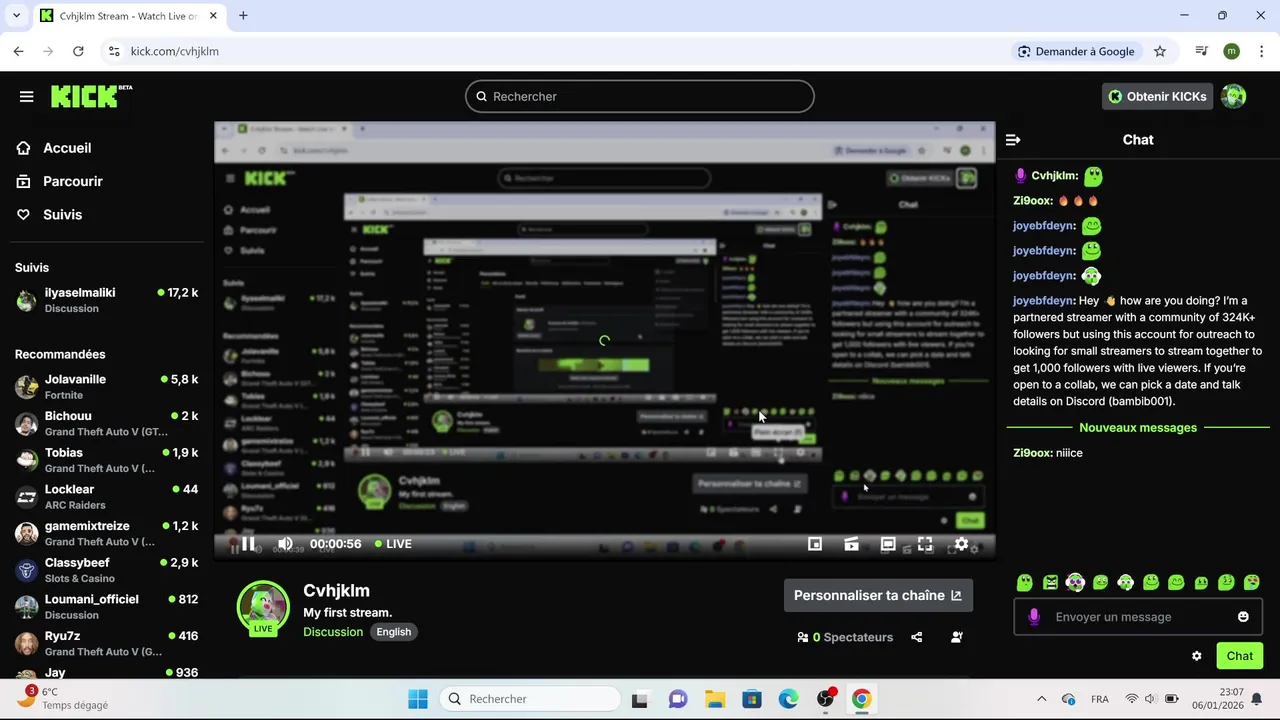Open the Windows Start menu

point(418,699)
